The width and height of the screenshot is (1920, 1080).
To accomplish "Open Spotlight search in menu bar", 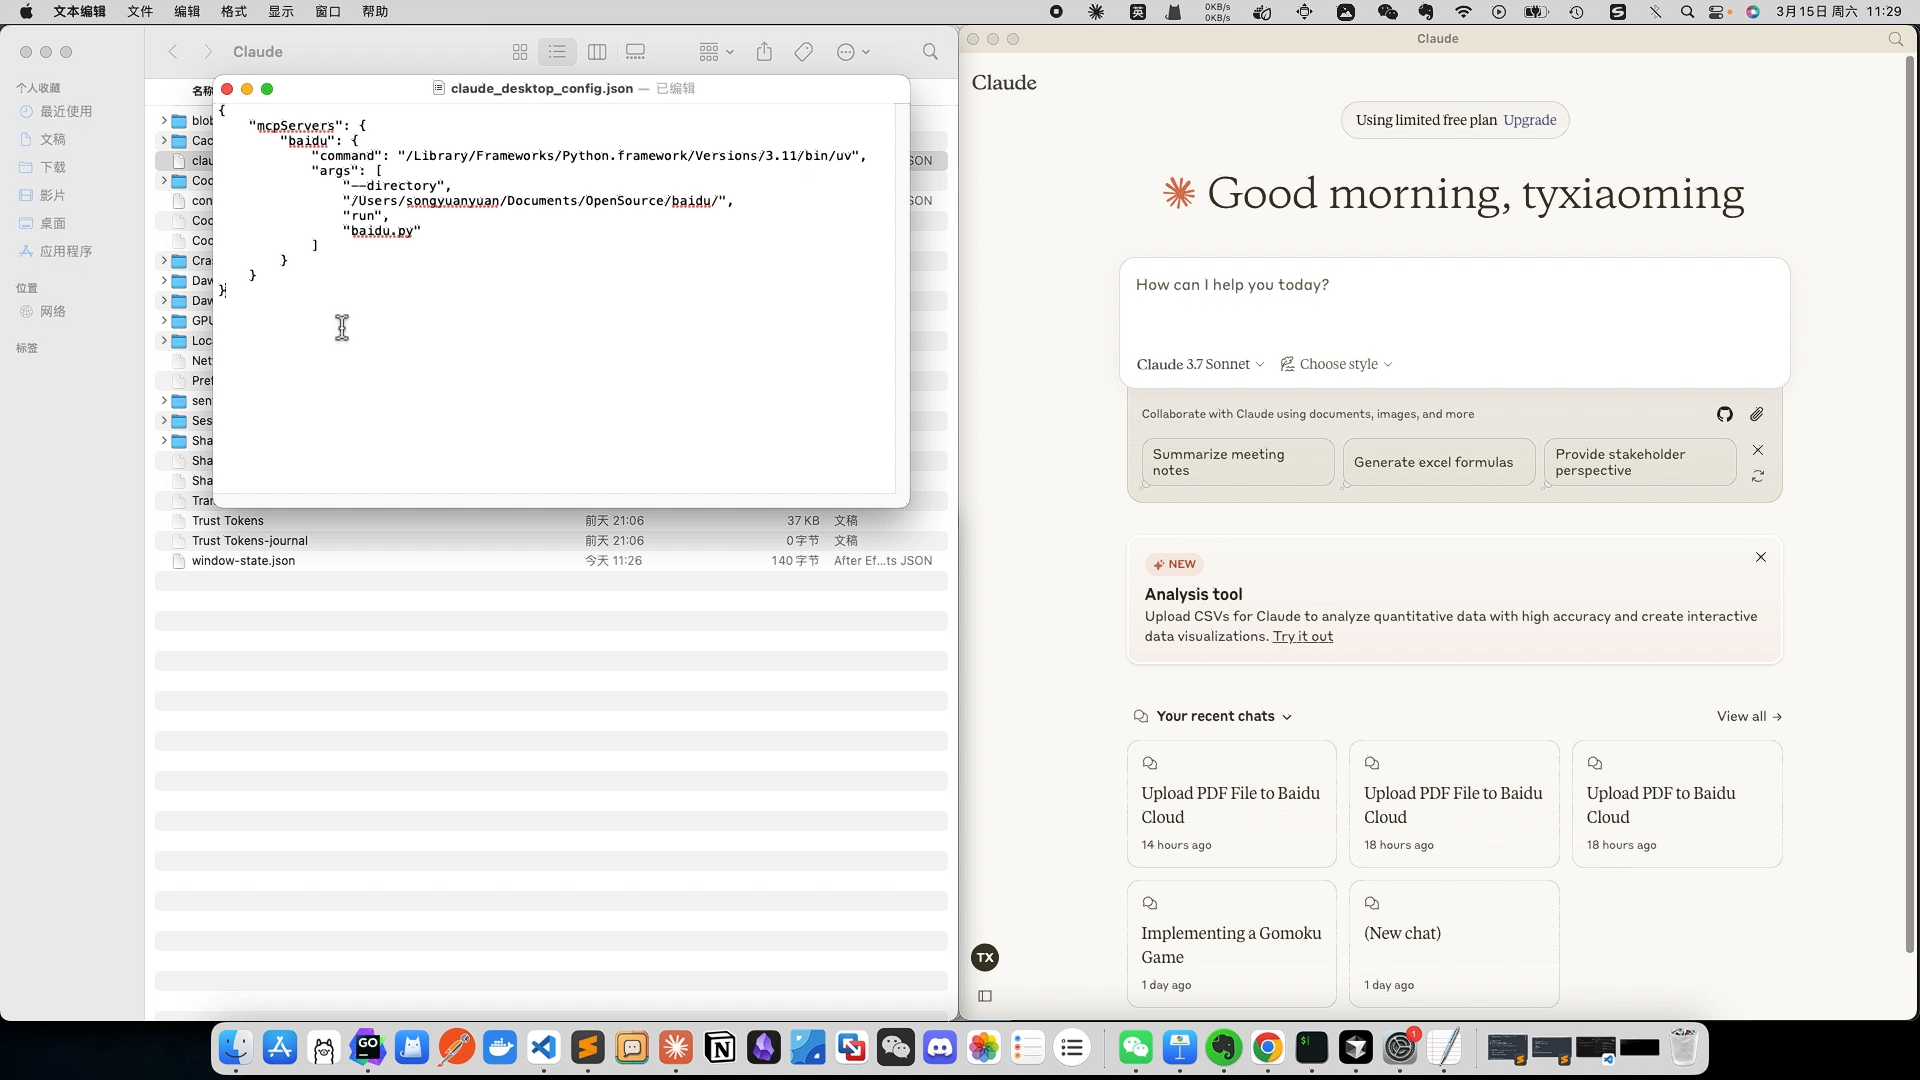I will [x=1687, y=12].
